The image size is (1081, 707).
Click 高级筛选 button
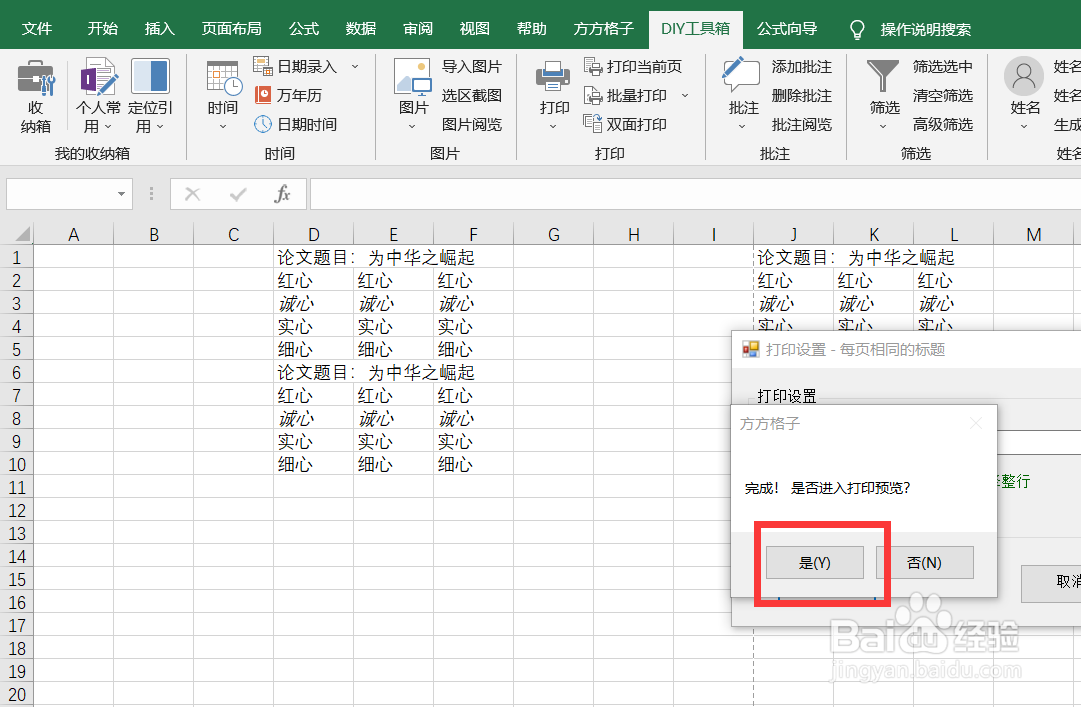point(943,125)
